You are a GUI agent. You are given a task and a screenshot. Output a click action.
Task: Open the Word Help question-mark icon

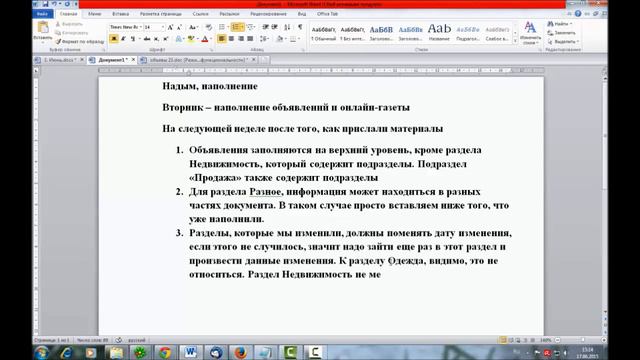pyautogui.click(x=578, y=13)
